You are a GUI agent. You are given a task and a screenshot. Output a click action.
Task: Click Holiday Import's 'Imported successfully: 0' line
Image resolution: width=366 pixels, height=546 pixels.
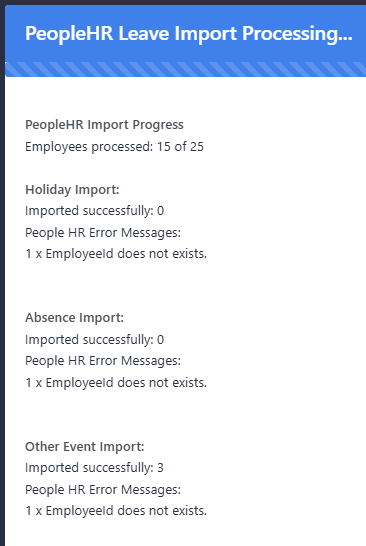coord(94,211)
